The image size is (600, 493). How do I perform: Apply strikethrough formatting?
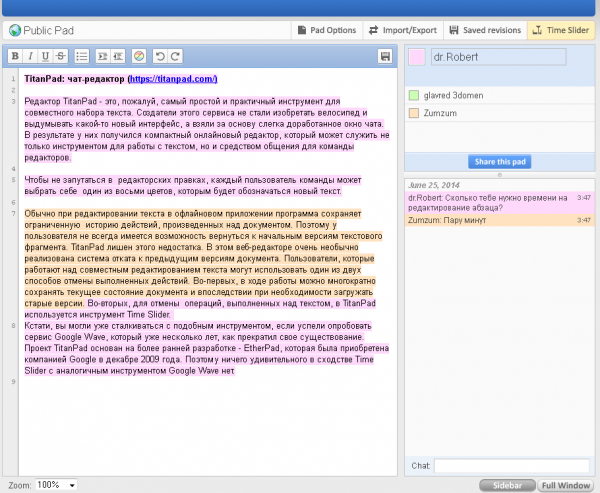(x=62, y=55)
